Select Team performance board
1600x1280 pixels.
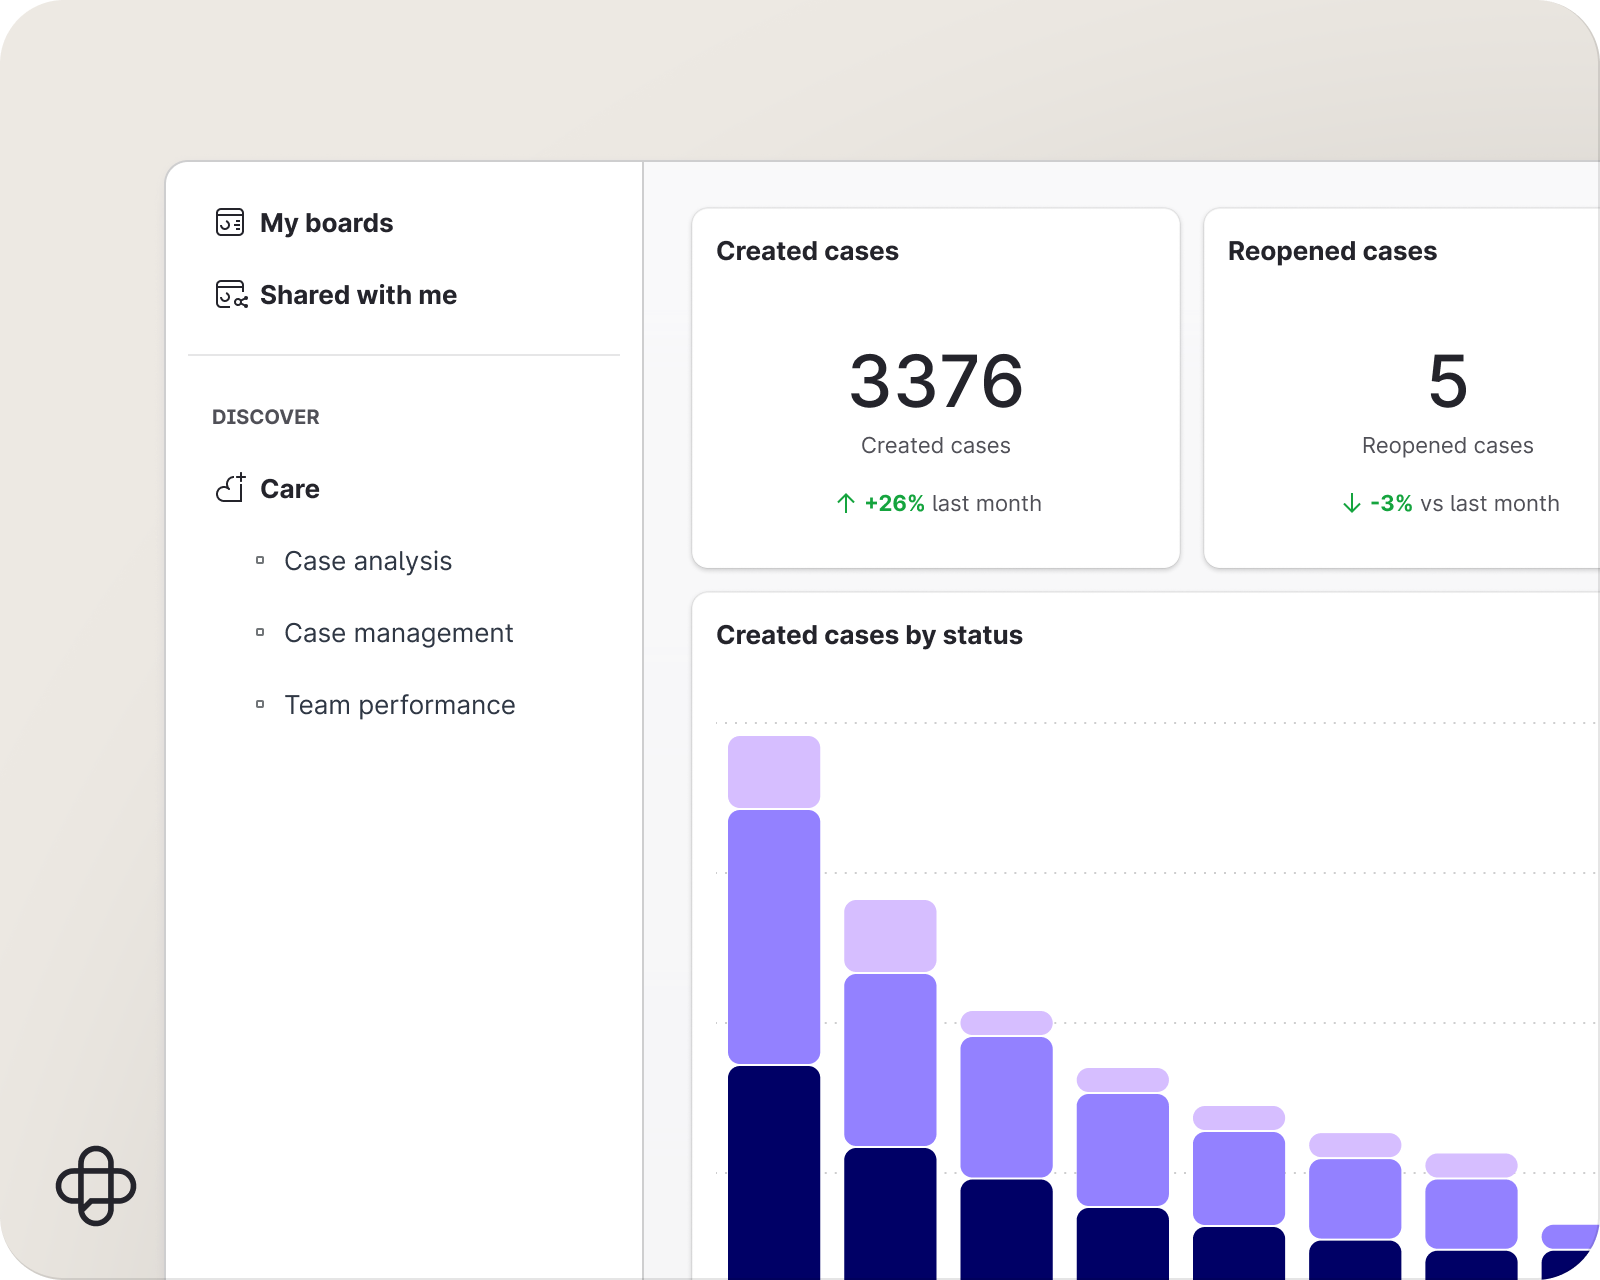(x=400, y=705)
